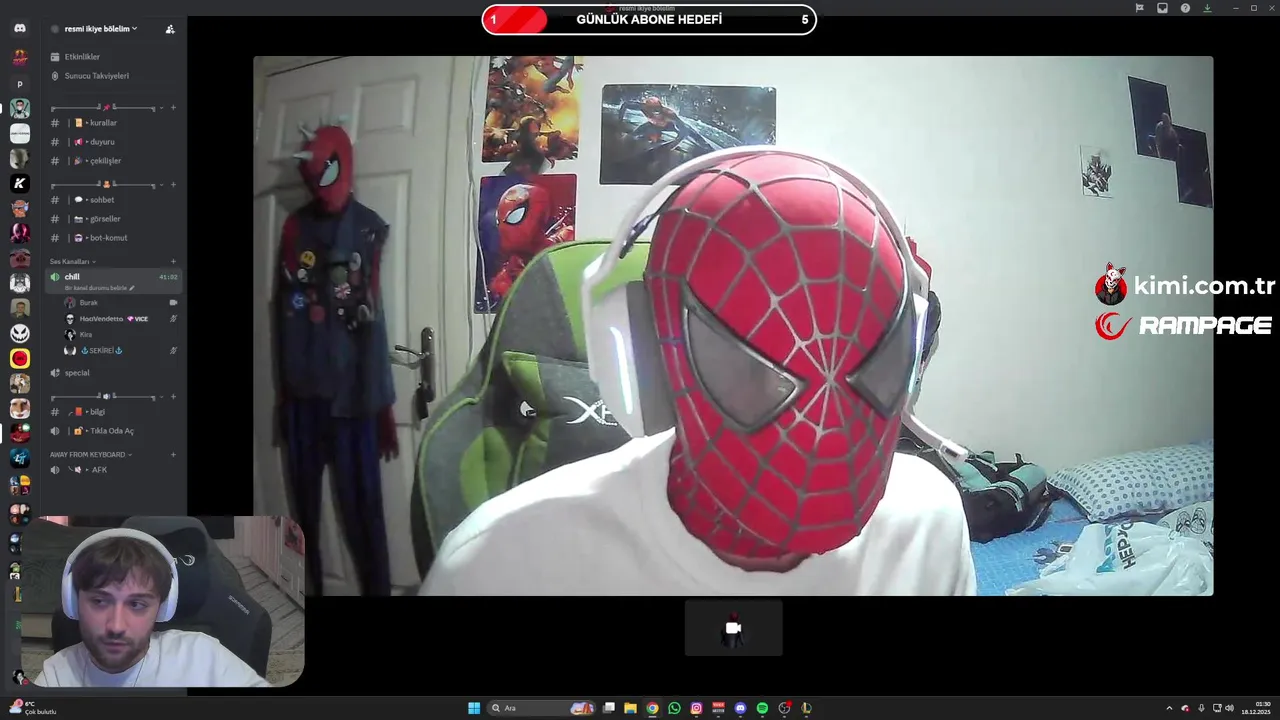1280x720 pixels.
Task: Open Discord inbox icon in title bar
Action: (1162, 8)
